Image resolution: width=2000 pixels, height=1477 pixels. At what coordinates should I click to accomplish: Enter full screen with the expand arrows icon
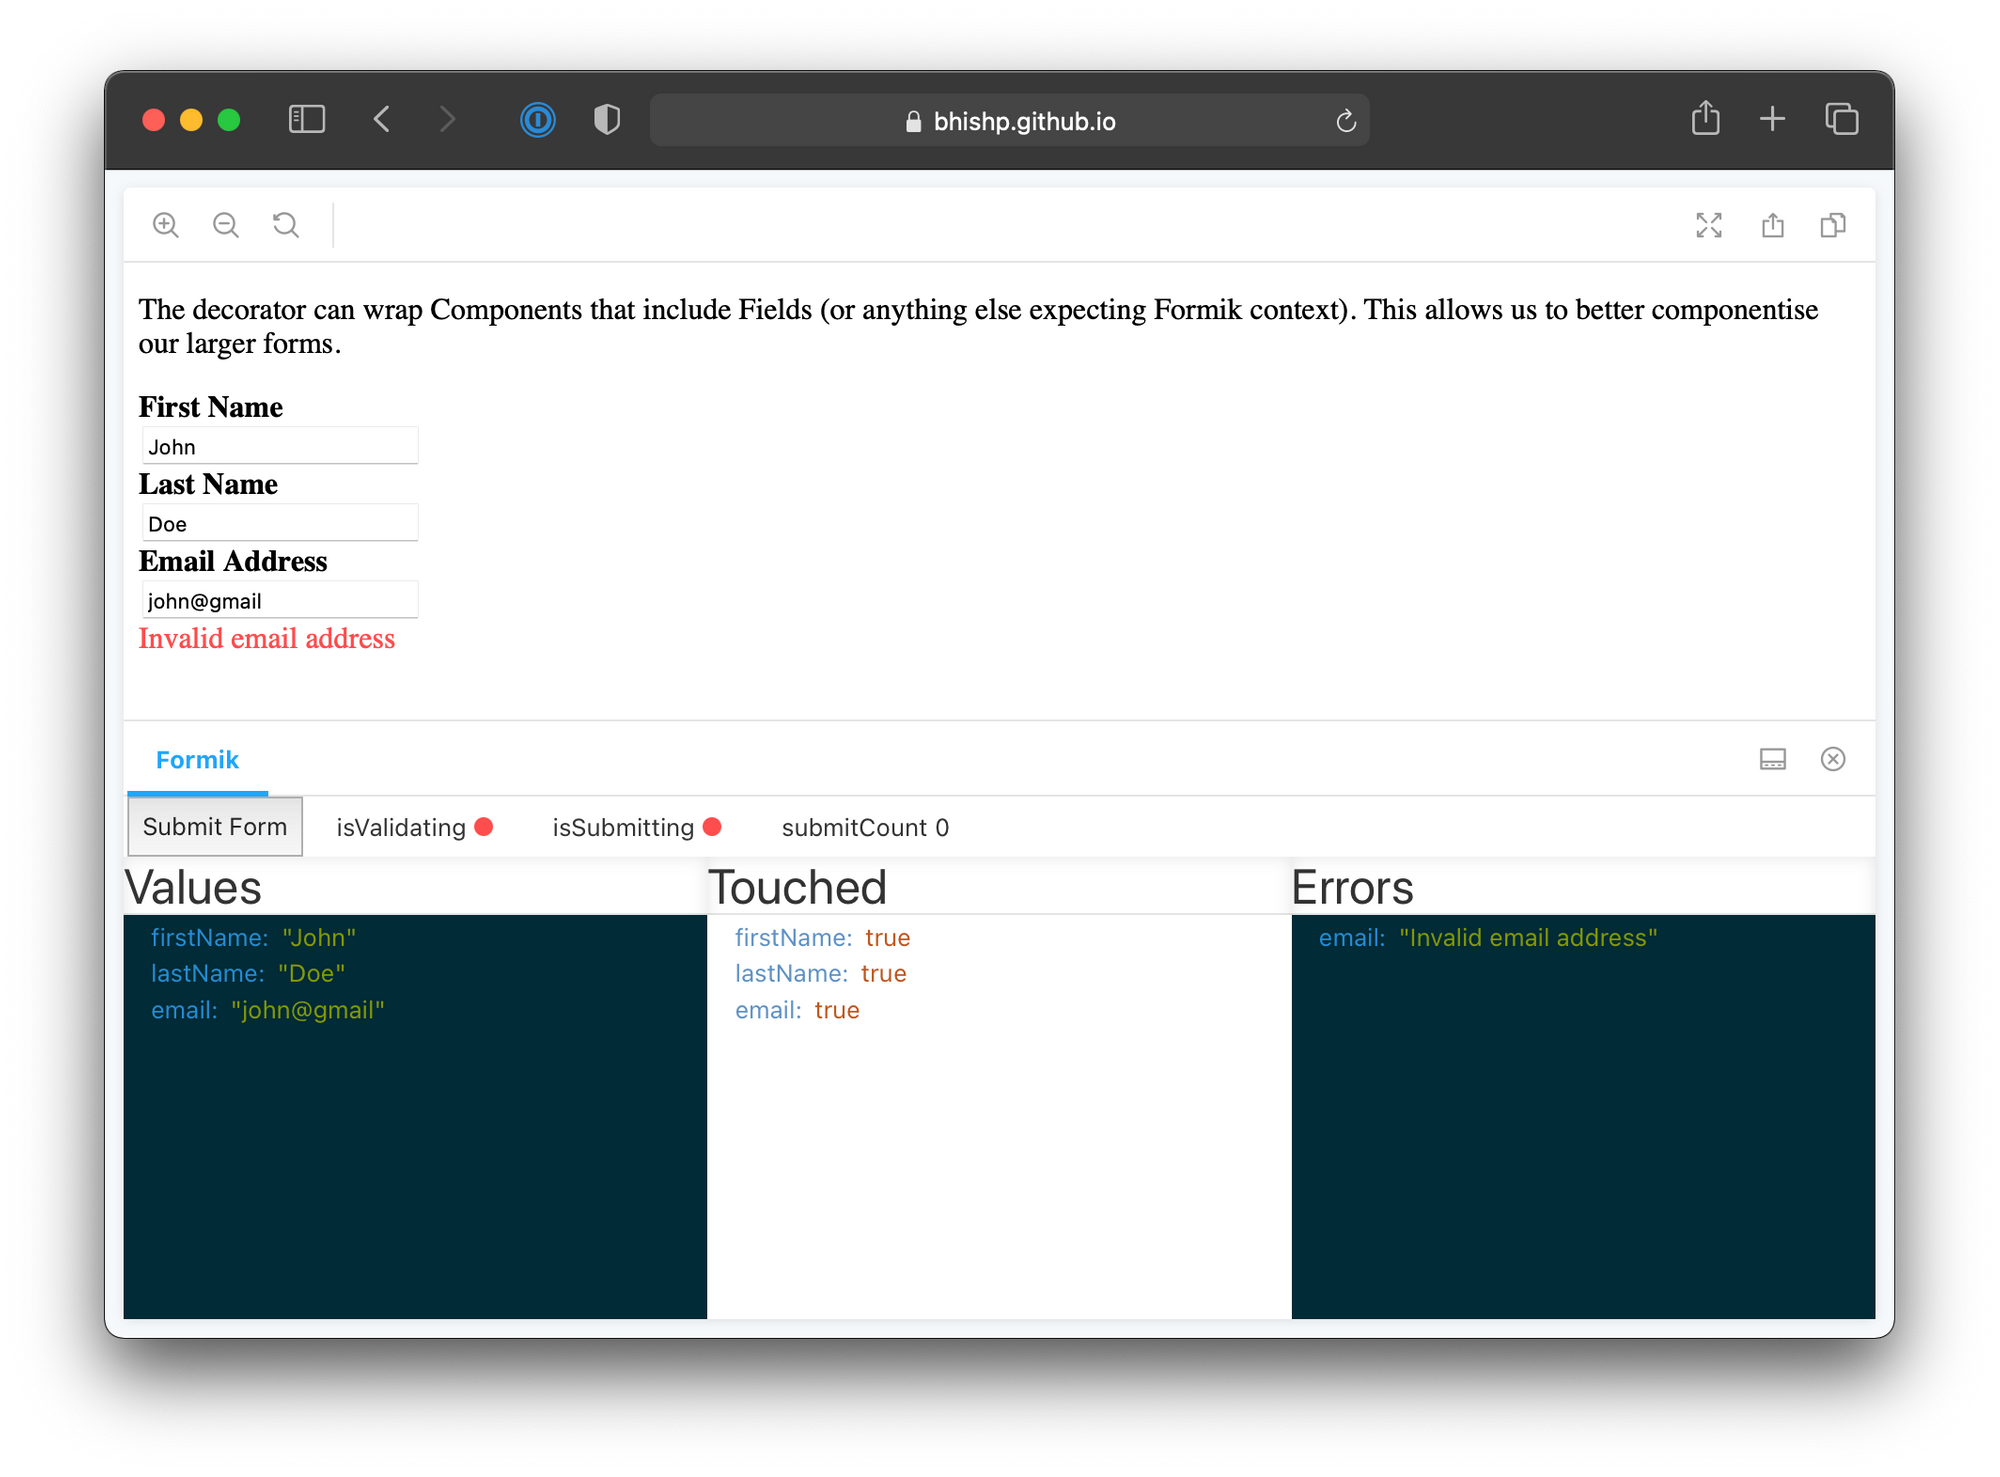[x=1709, y=225]
